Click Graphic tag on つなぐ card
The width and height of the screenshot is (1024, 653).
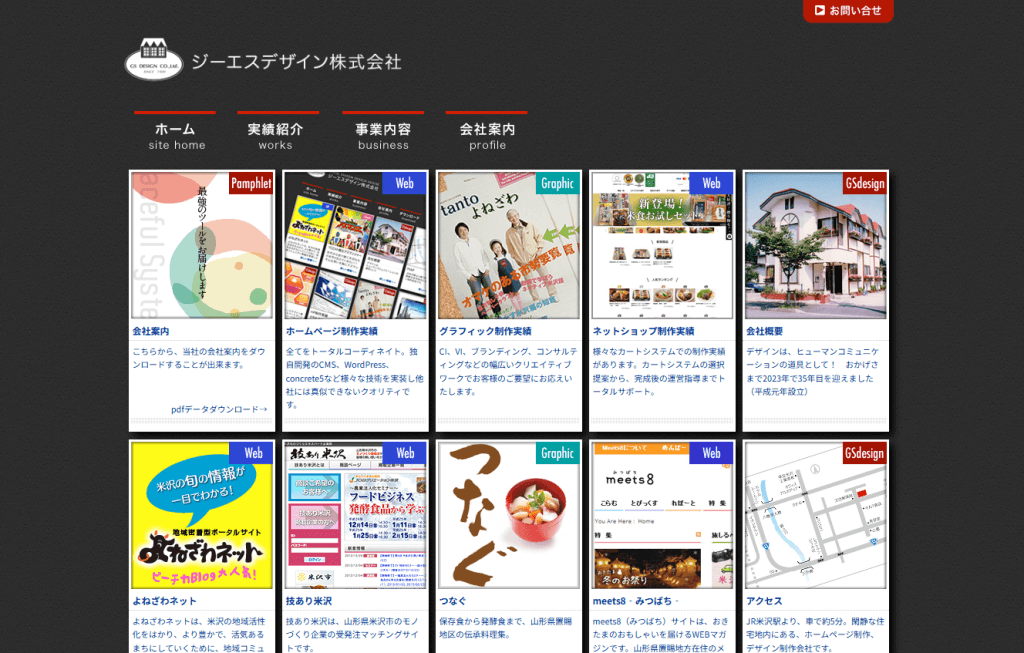pyautogui.click(x=557, y=453)
